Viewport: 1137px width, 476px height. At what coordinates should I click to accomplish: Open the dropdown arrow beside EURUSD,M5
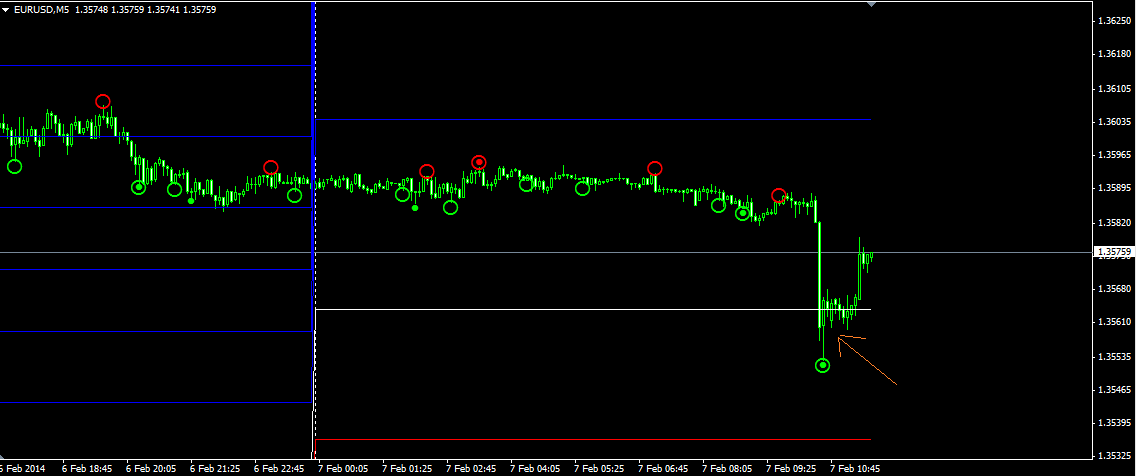click(x=6, y=9)
